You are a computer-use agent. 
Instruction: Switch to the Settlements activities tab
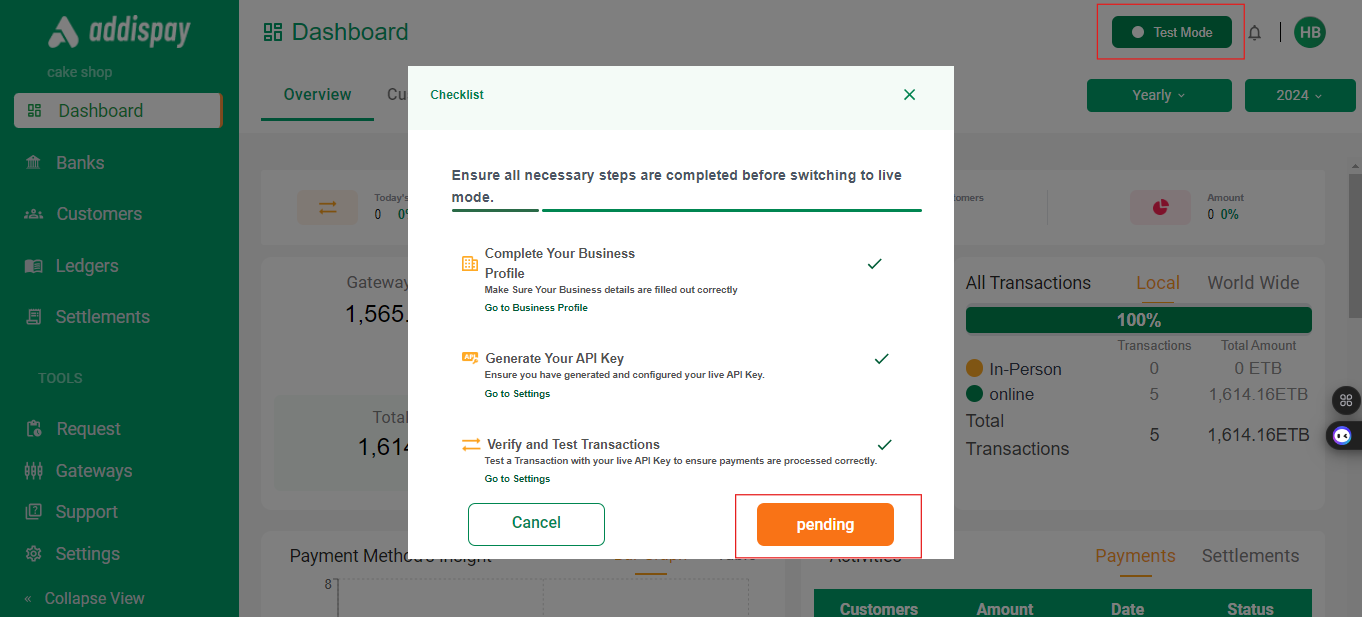point(1250,556)
